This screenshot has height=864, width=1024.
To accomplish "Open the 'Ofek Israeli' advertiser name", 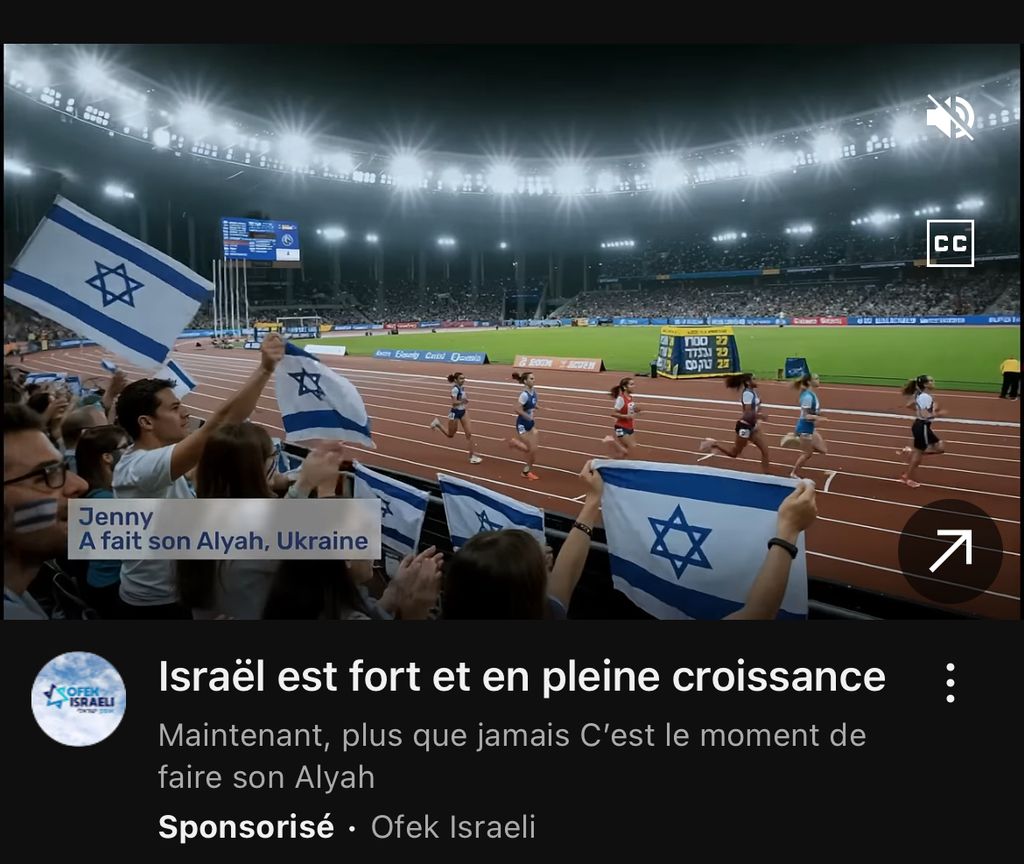I will (x=453, y=827).
